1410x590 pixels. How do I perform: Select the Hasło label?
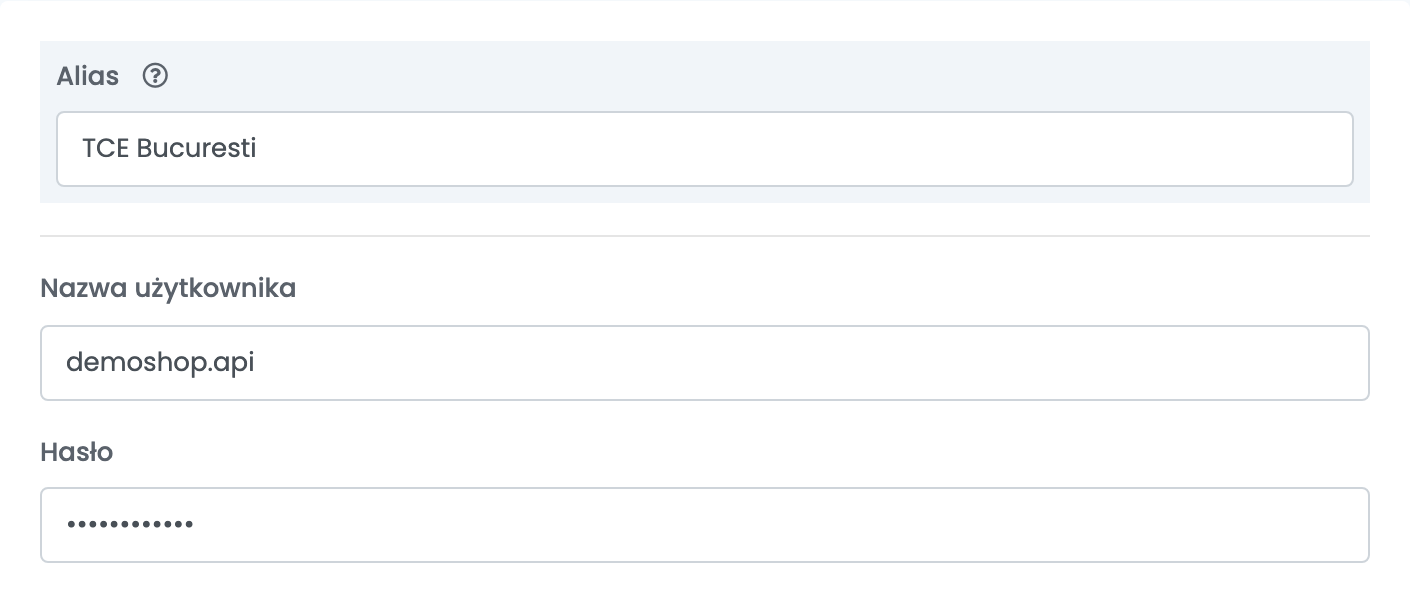tap(77, 452)
